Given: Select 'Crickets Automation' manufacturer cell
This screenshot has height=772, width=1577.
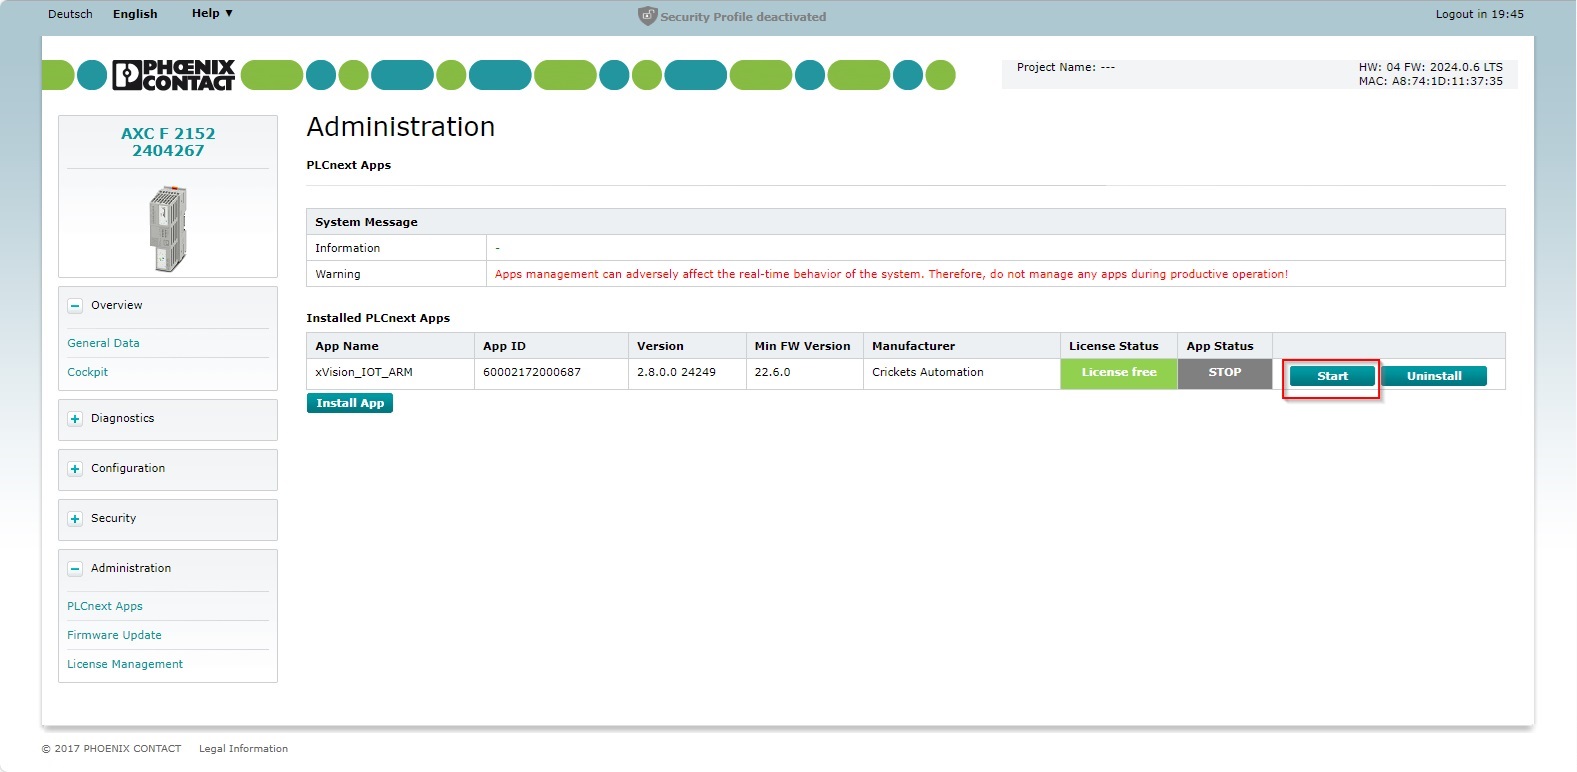Looking at the screenshot, I should click(x=961, y=374).
